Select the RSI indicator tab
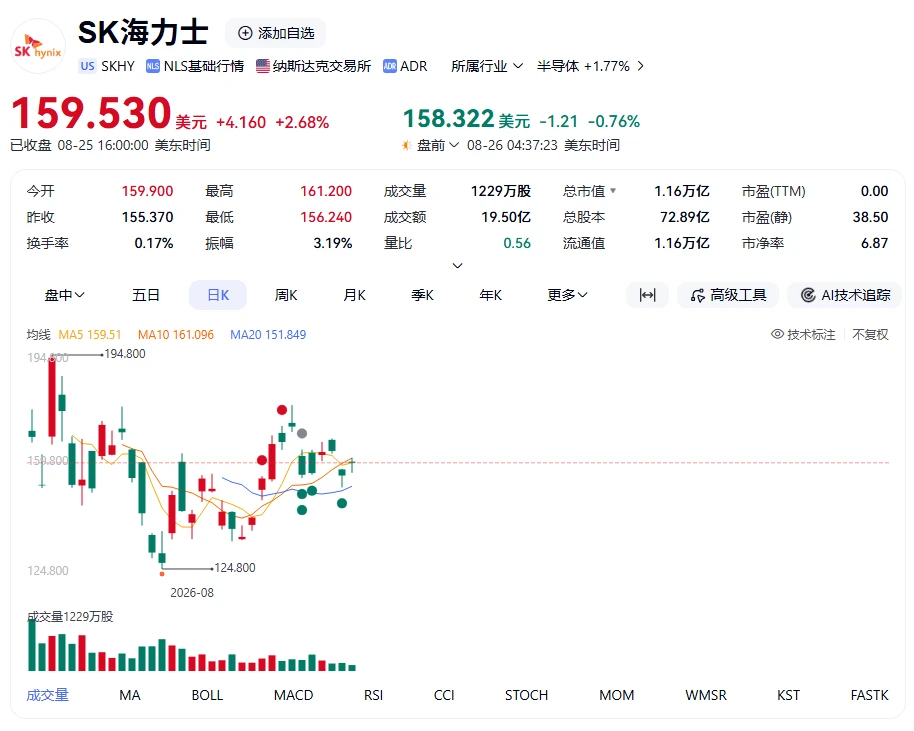The width and height of the screenshot is (914, 731). pyautogui.click(x=373, y=695)
